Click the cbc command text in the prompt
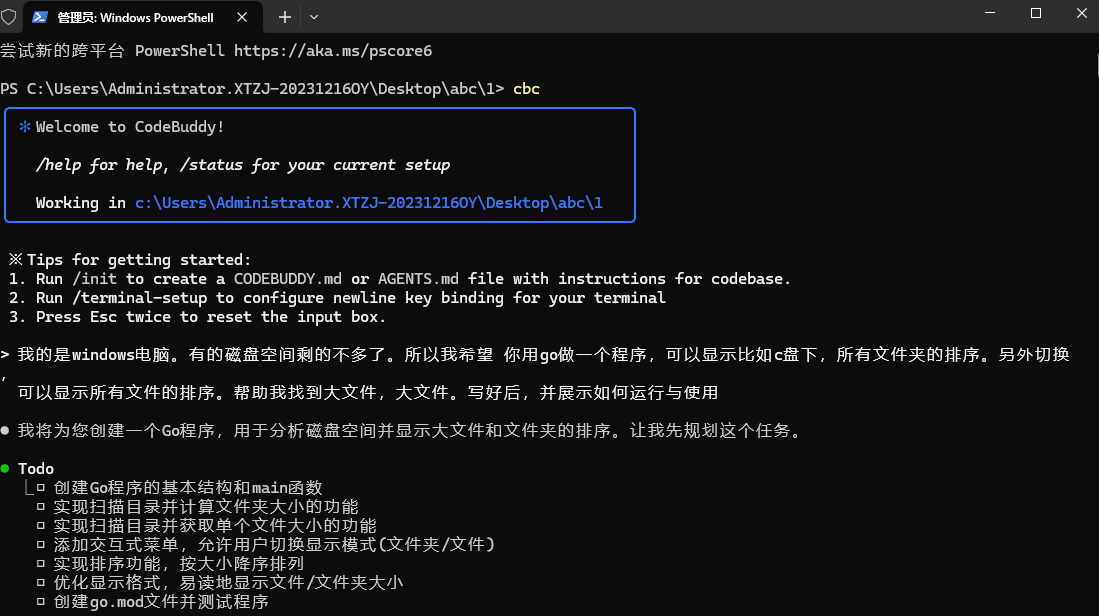This screenshot has width=1099, height=616. [x=526, y=89]
